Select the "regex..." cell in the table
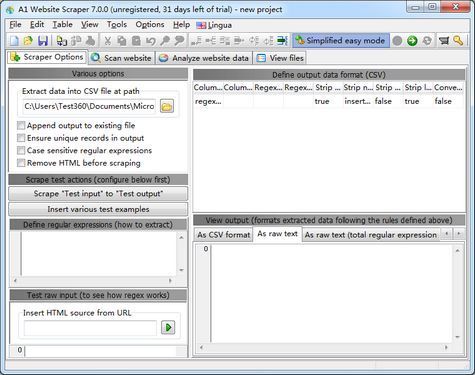This screenshot has width=475, height=375. click(x=208, y=101)
